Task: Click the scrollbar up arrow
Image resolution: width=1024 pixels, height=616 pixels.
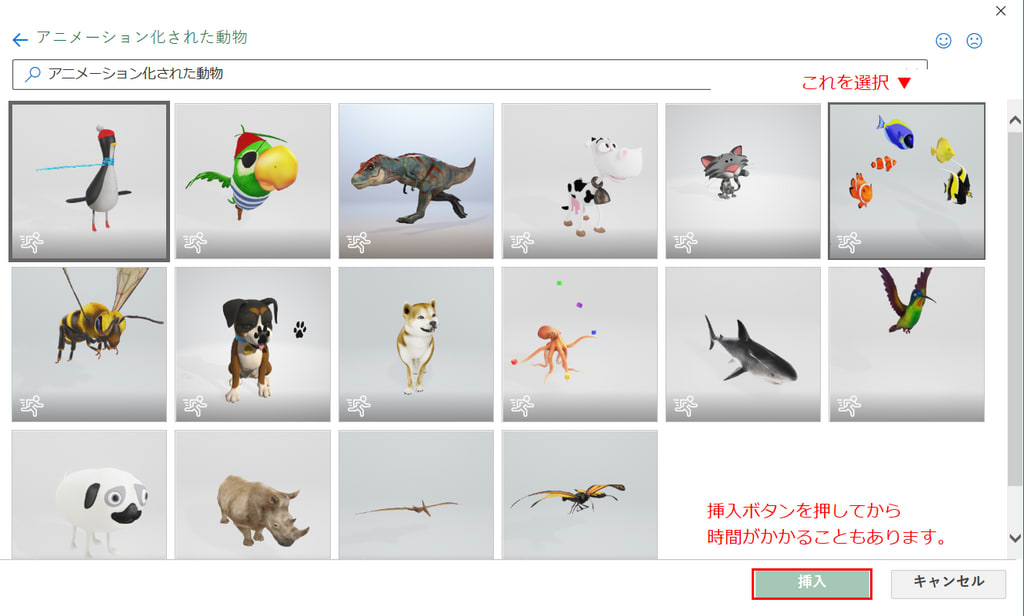Action: pyautogui.click(x=1015, y=120)
